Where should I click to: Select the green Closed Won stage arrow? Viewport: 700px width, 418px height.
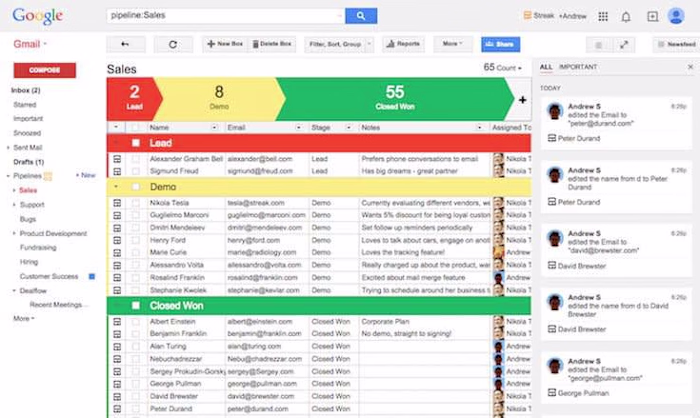pyautogui.click(x=395, y=99)
